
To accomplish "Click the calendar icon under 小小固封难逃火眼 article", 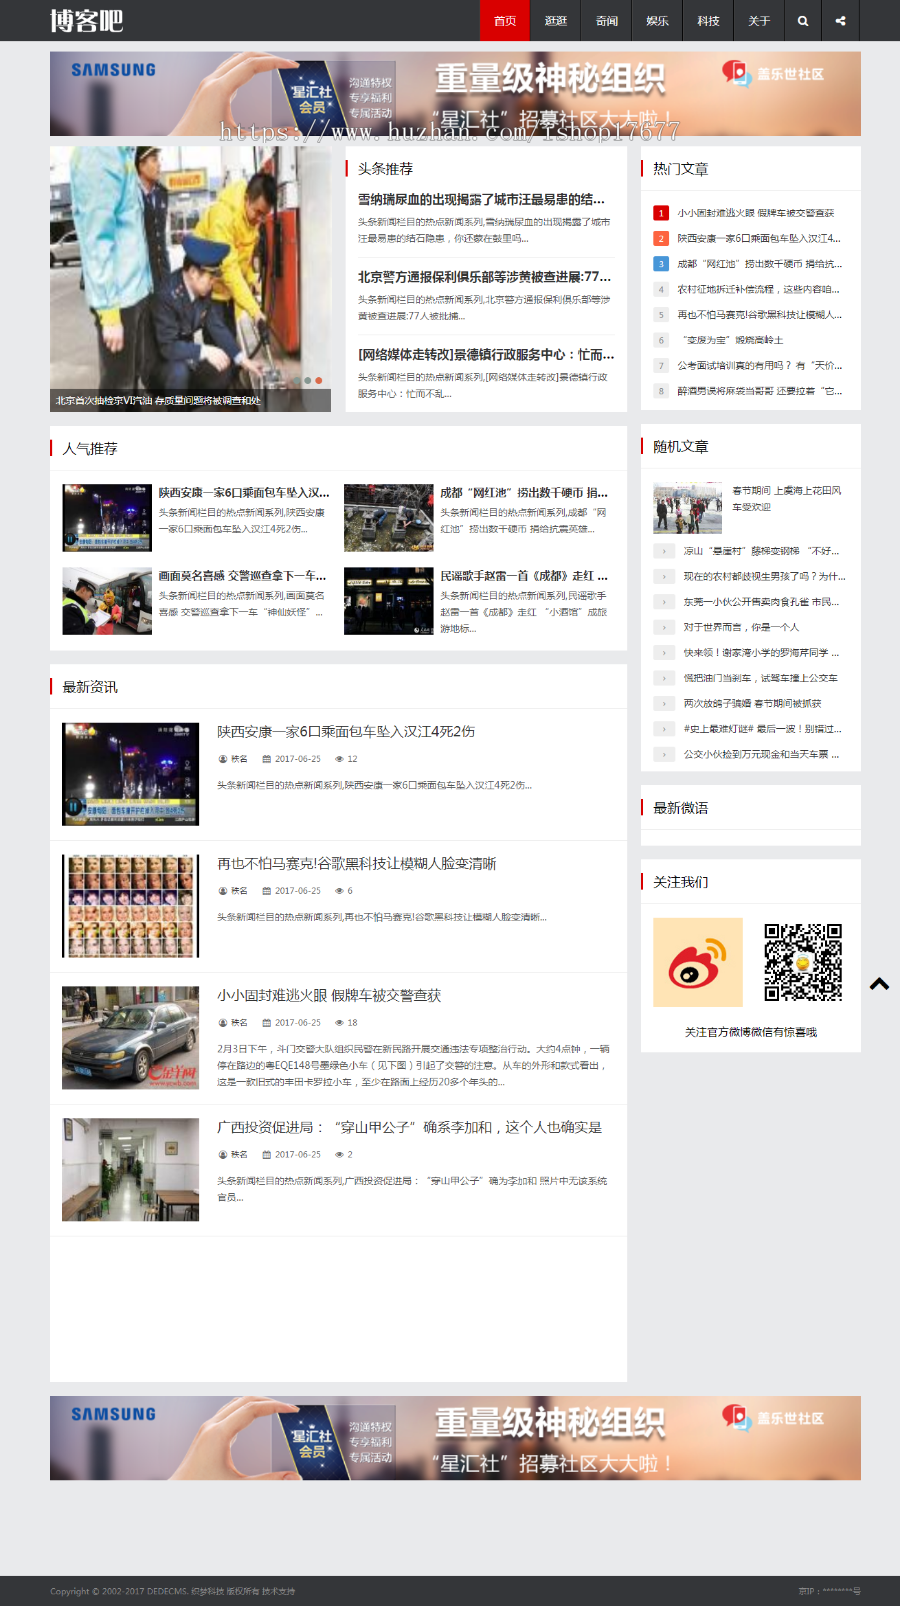I will [x=266, y=1023].
